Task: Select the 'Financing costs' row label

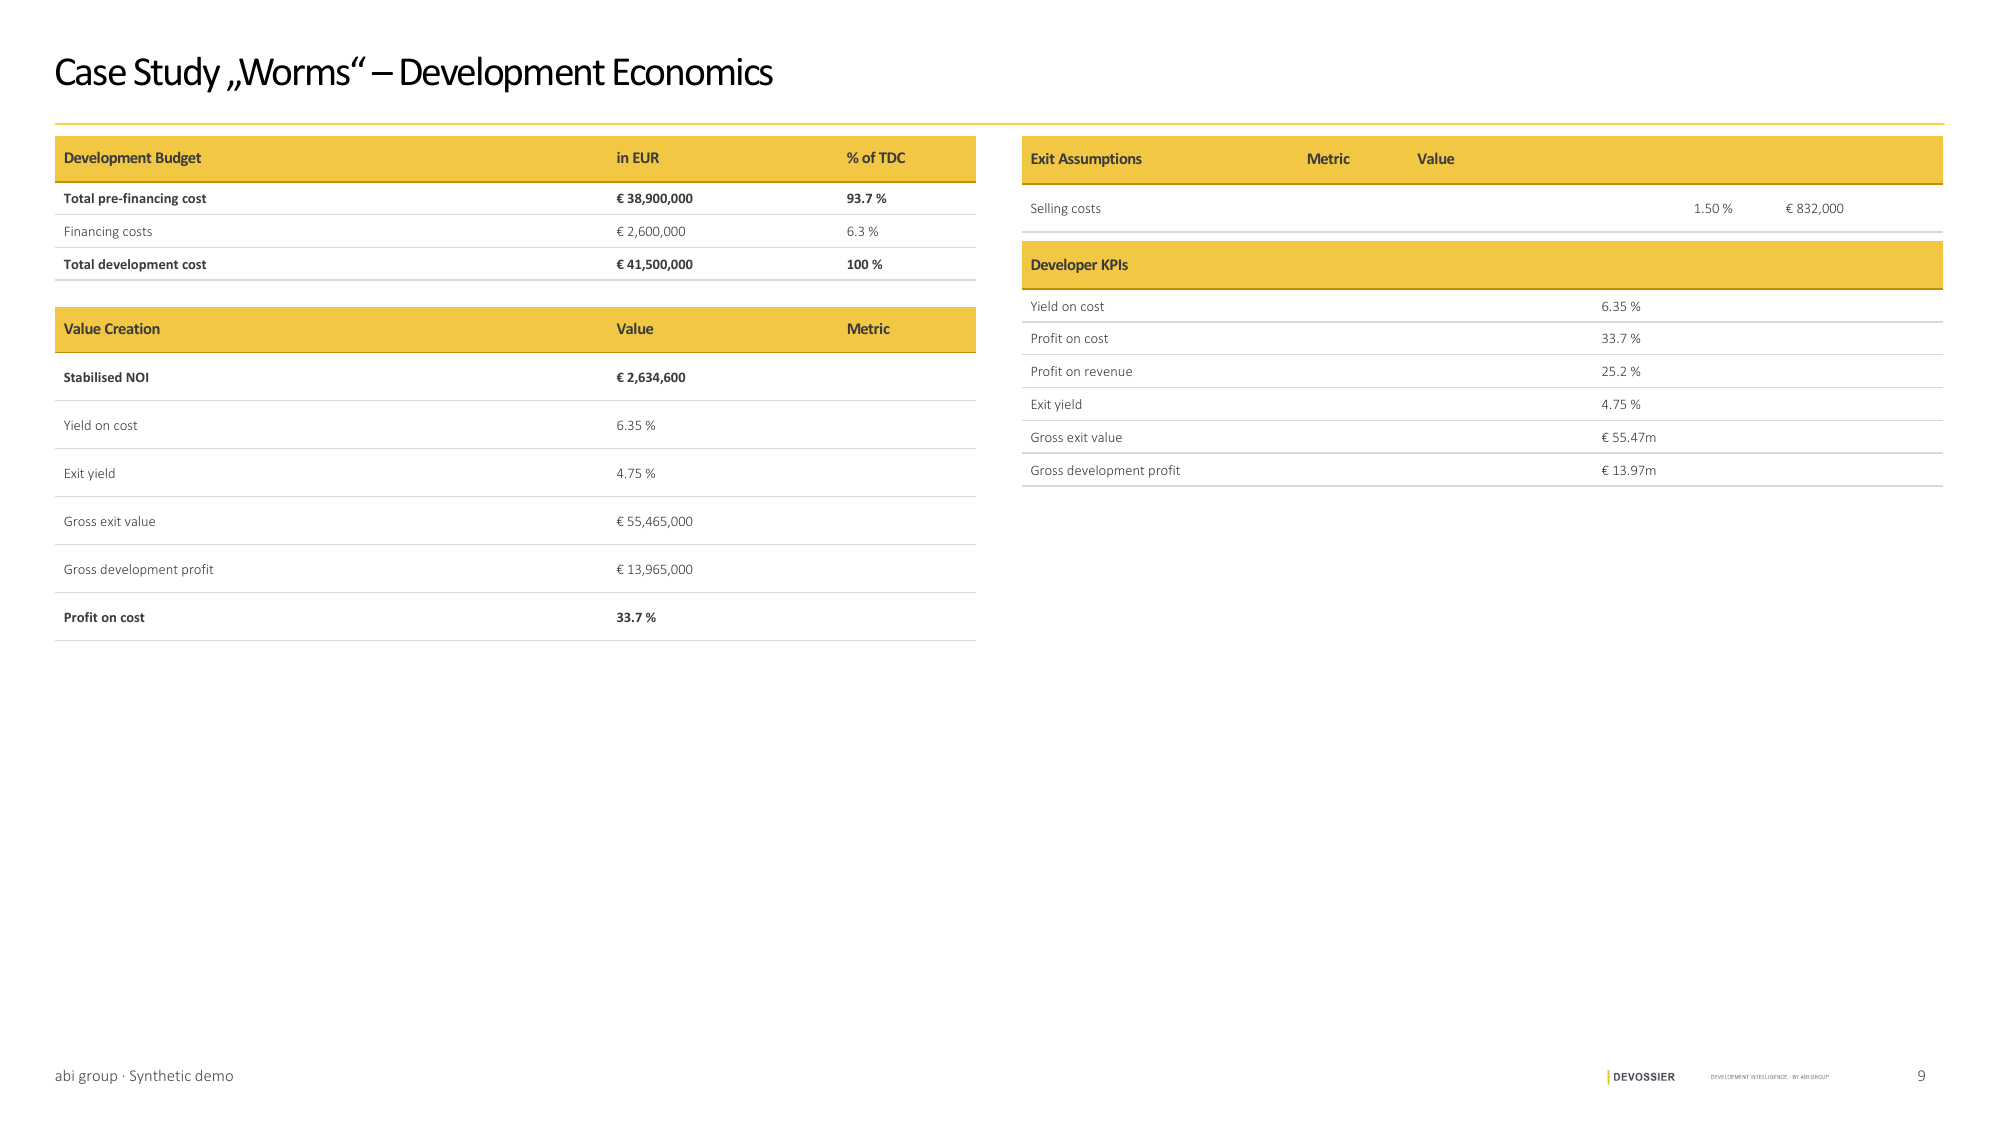Action: tap(108, 232)
